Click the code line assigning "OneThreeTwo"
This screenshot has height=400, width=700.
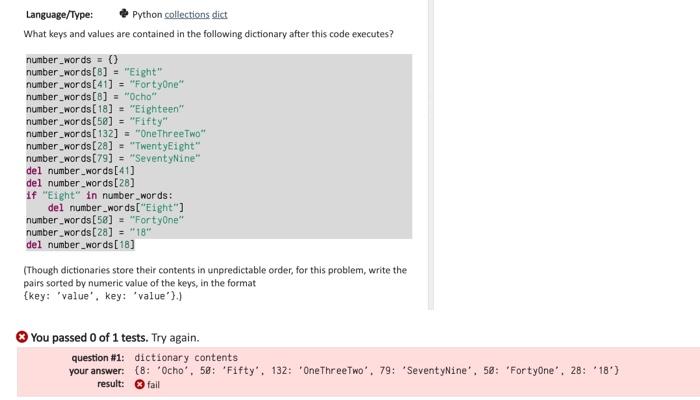(x=116, y=134)
